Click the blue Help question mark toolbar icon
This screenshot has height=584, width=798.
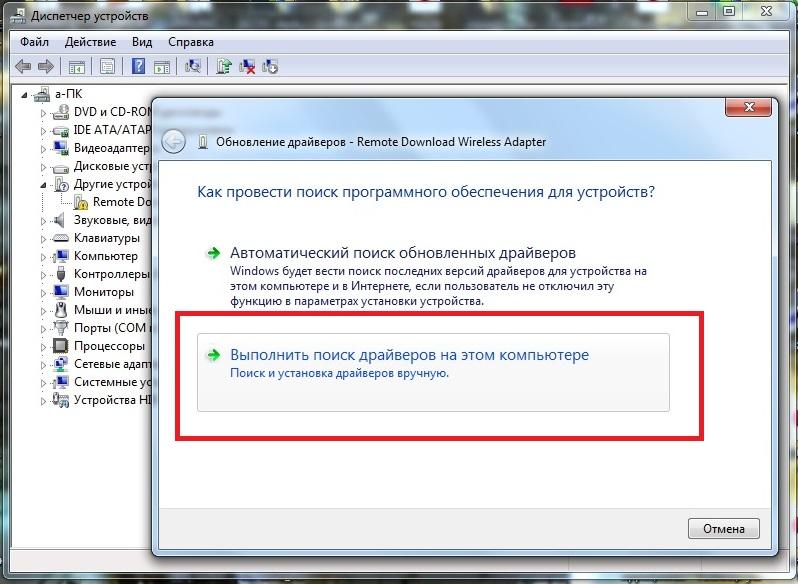138,66
